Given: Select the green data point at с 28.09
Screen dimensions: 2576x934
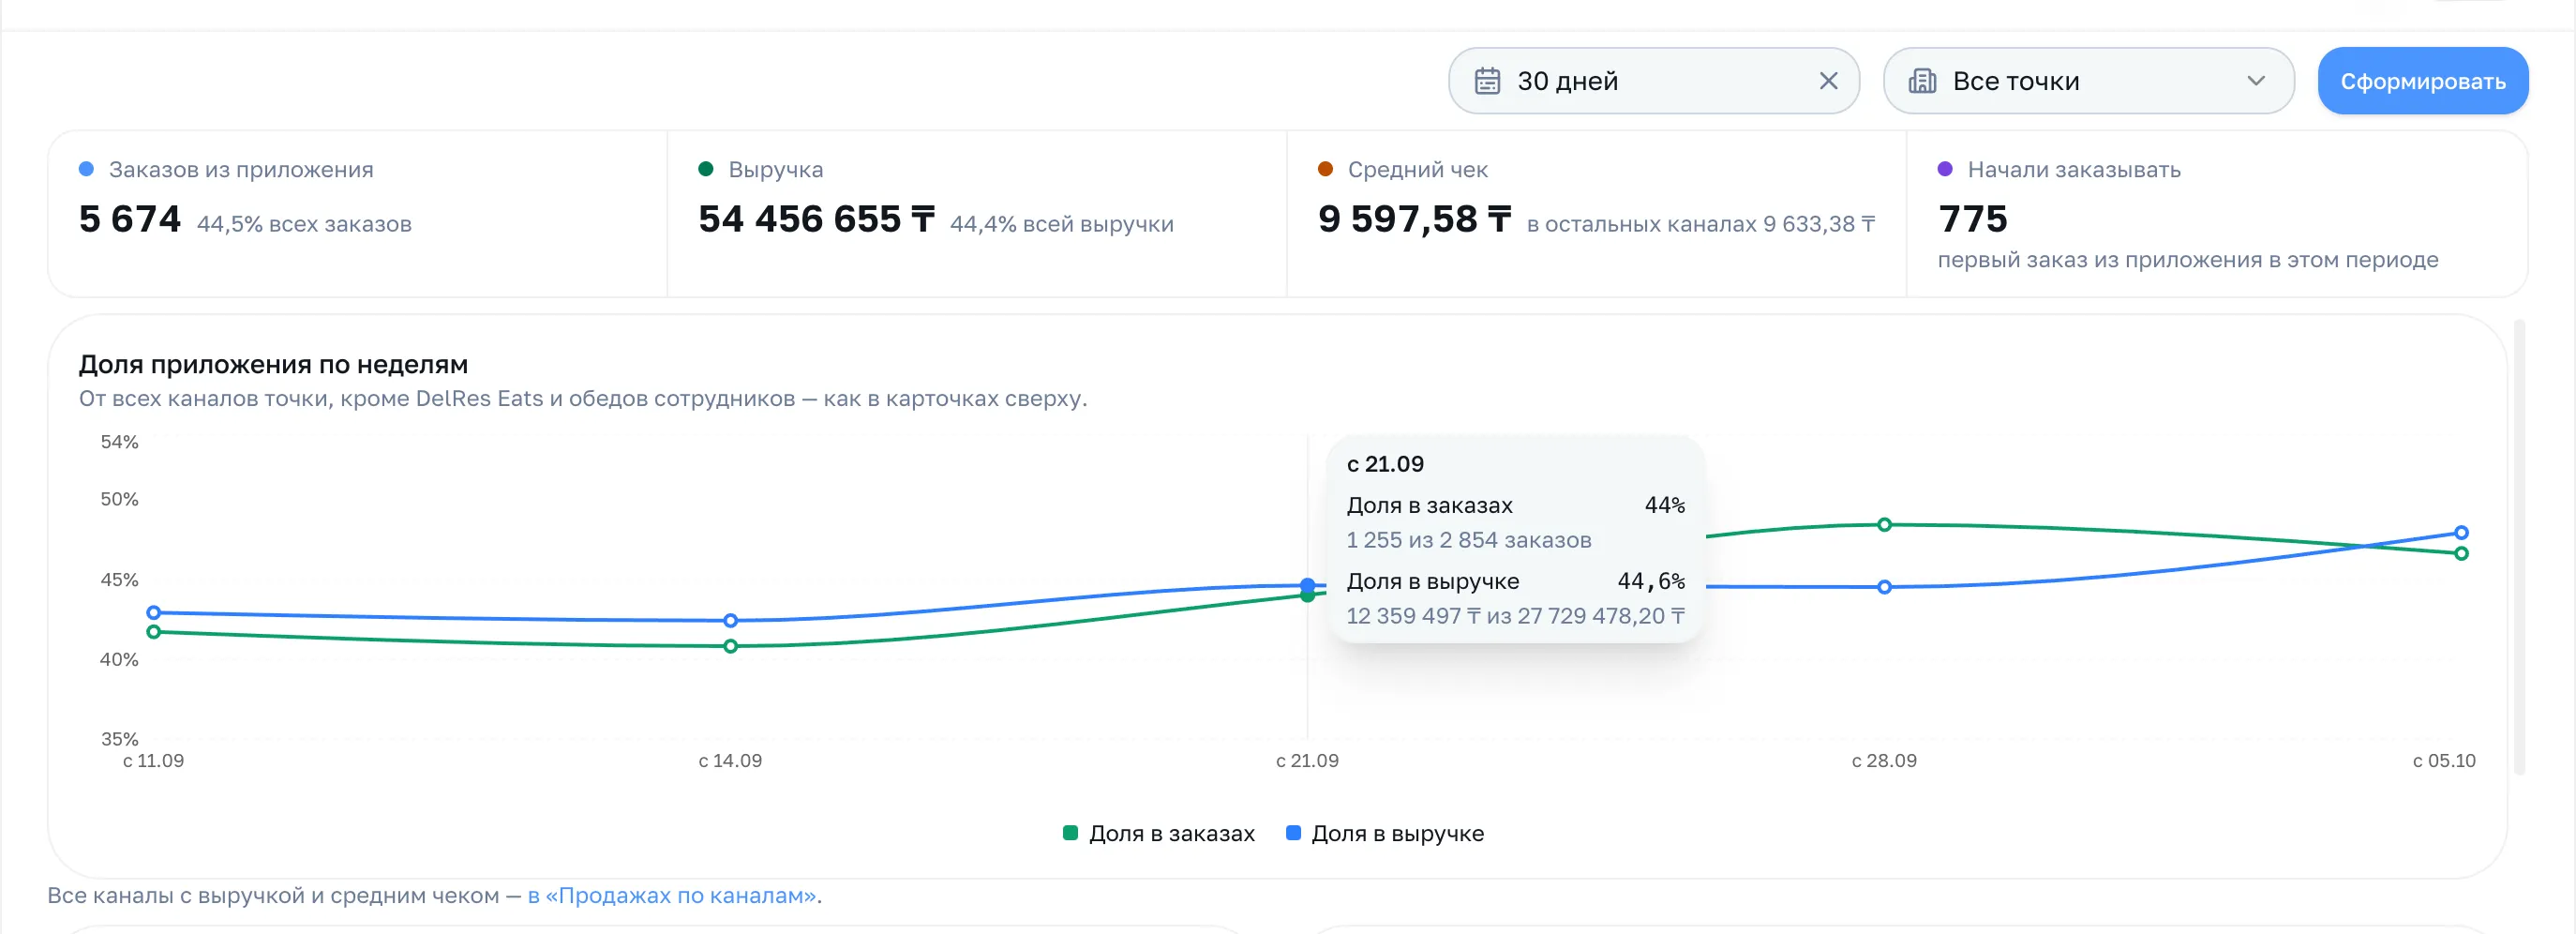Looking at the screenshot, I should pyautogui.click(x=1884, y=524).
